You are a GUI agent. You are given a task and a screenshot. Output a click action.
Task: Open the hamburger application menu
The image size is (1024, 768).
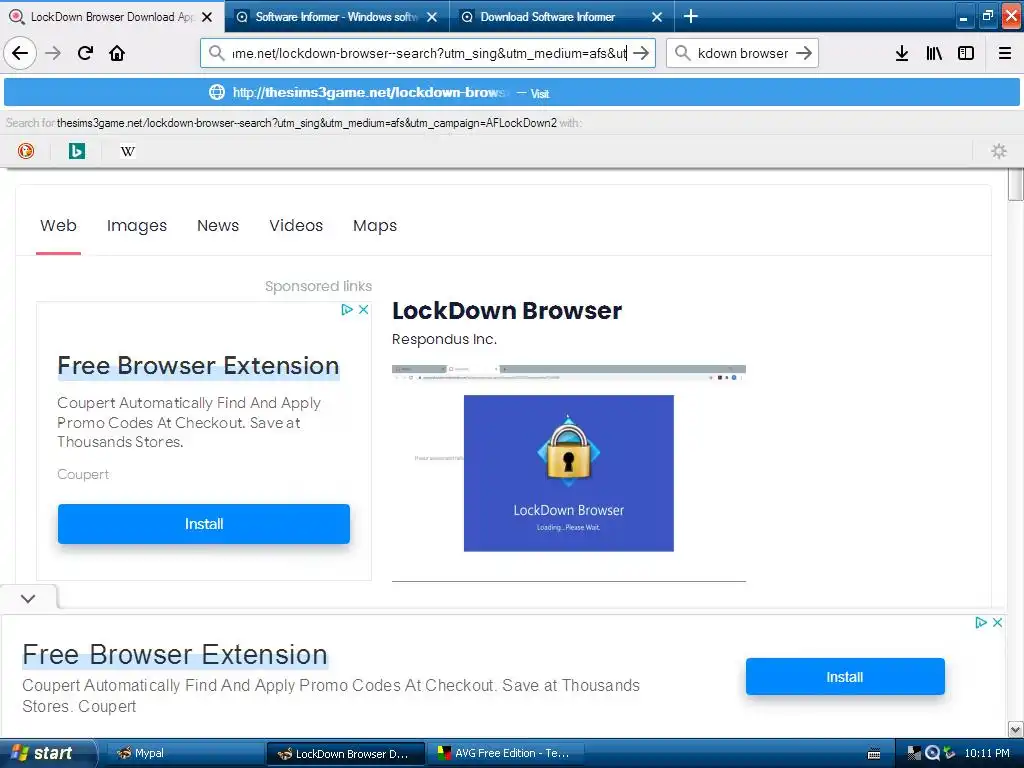pyautogui.click(x=1005, y=53)
